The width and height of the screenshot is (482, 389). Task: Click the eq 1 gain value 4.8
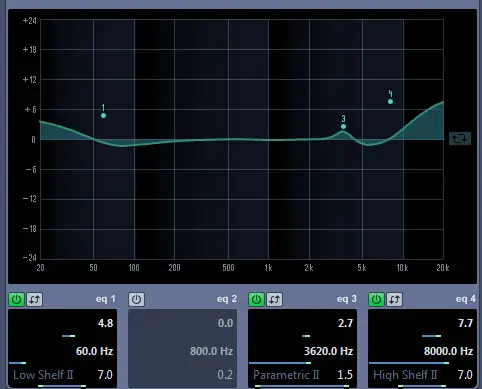click(105, 323)
